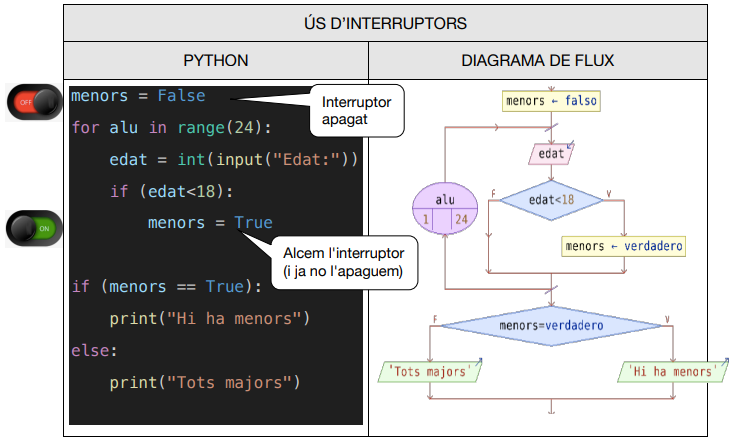735x443 pixels.
Task: Click the 'Interruptor apagat' callout bubble
Action: [356, 110]
